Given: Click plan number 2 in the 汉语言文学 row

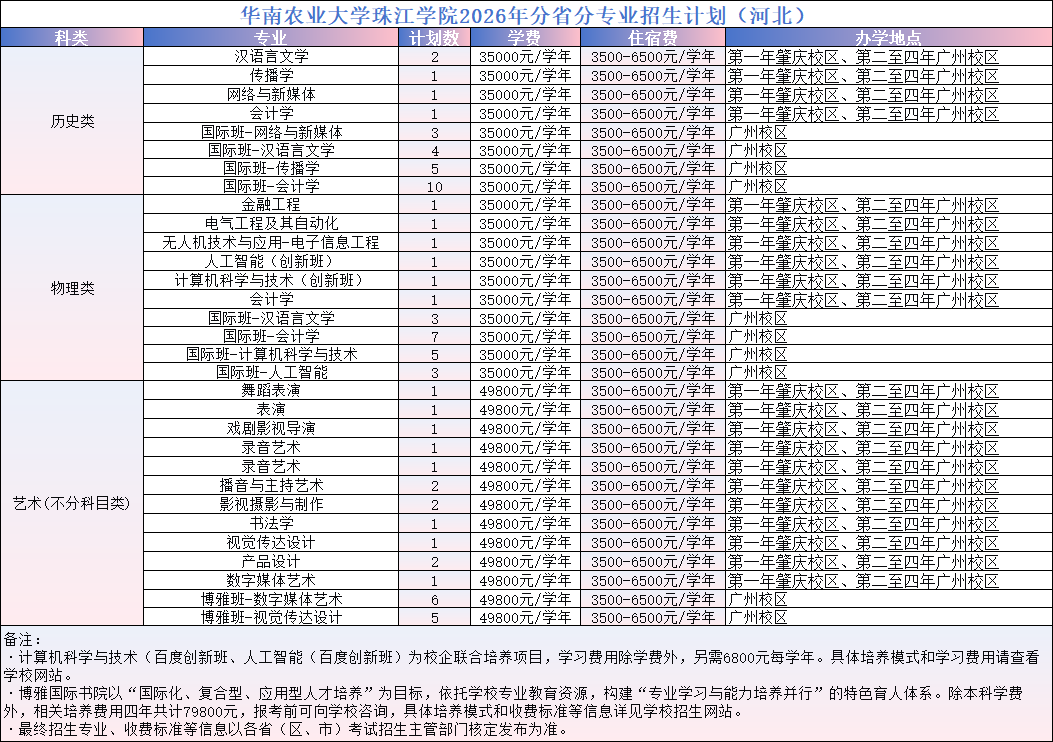Looking at the screenshot, I should [434, 57].
